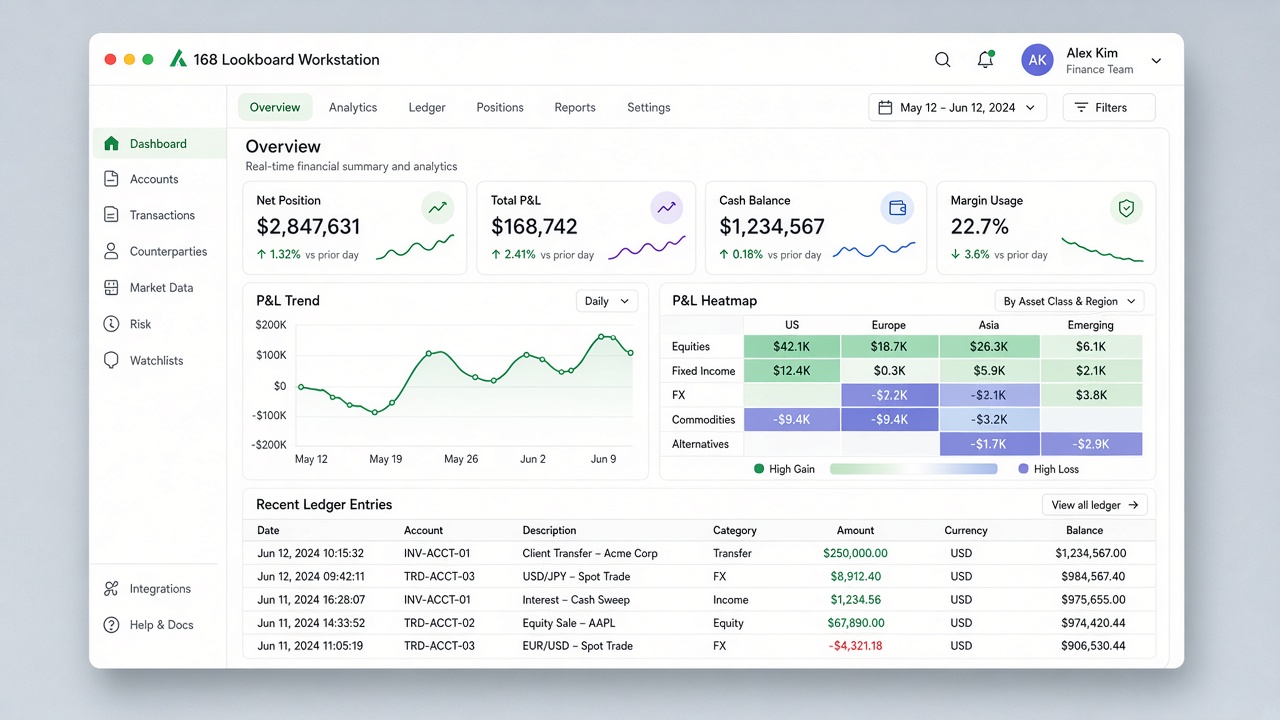Click the Interest – Cash Sweep entry

pyautogui.click(x=576, y=600)
